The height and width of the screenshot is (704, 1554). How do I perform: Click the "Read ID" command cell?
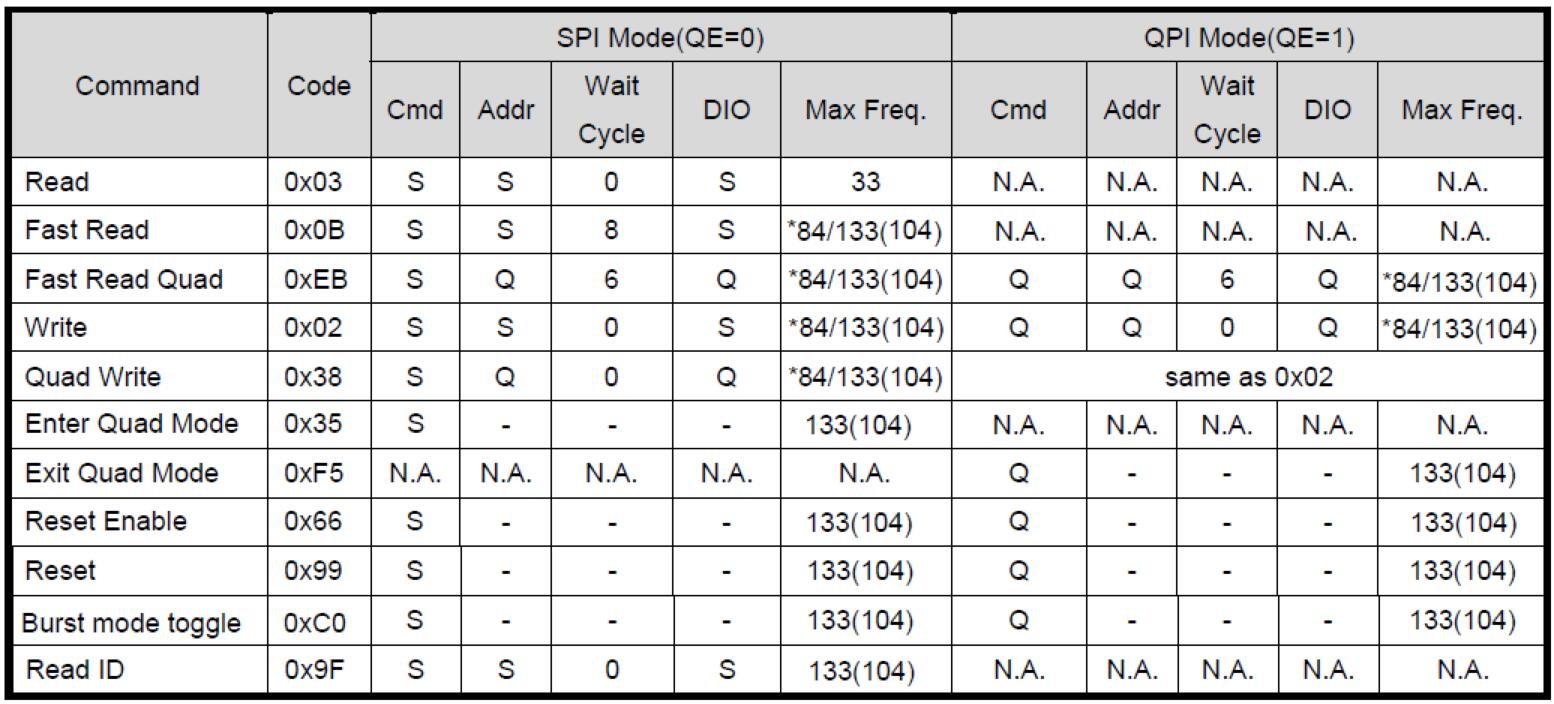point(74,669)
